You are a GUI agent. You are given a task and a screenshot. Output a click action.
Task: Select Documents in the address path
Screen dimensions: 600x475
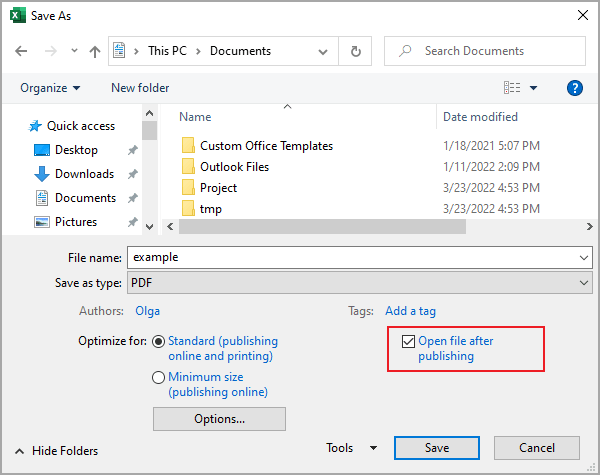coord(240,51)
